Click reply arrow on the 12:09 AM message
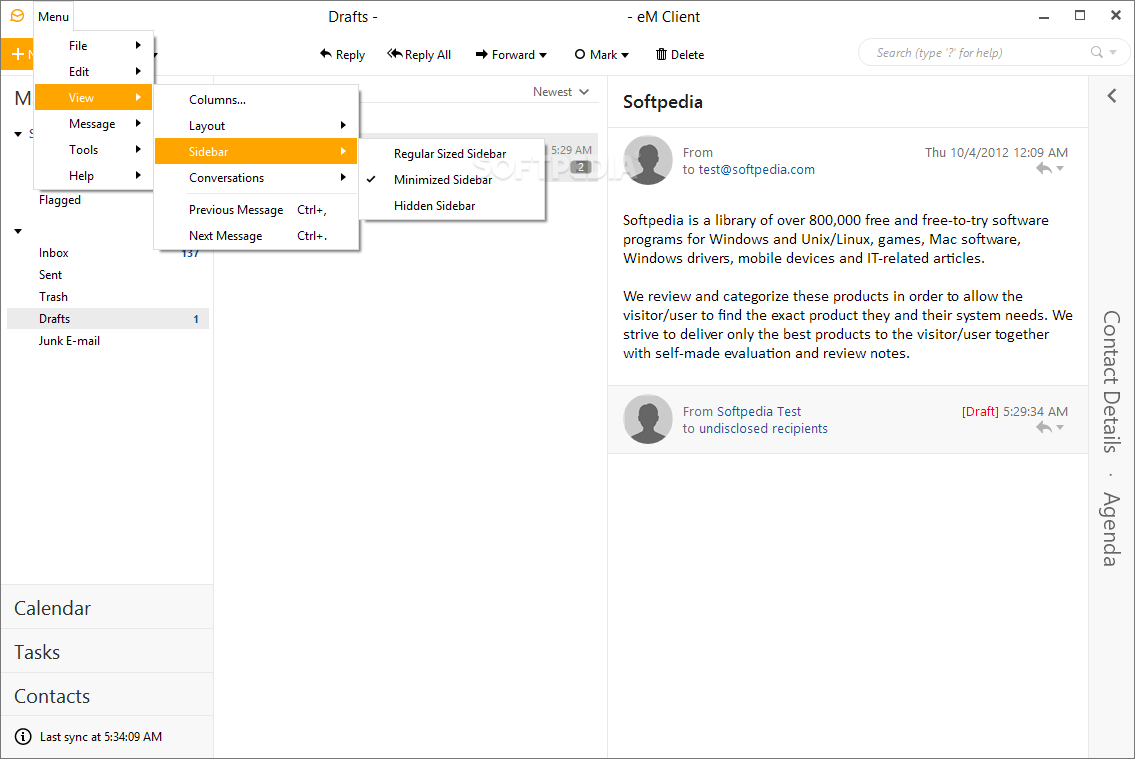 [1043, 169]
